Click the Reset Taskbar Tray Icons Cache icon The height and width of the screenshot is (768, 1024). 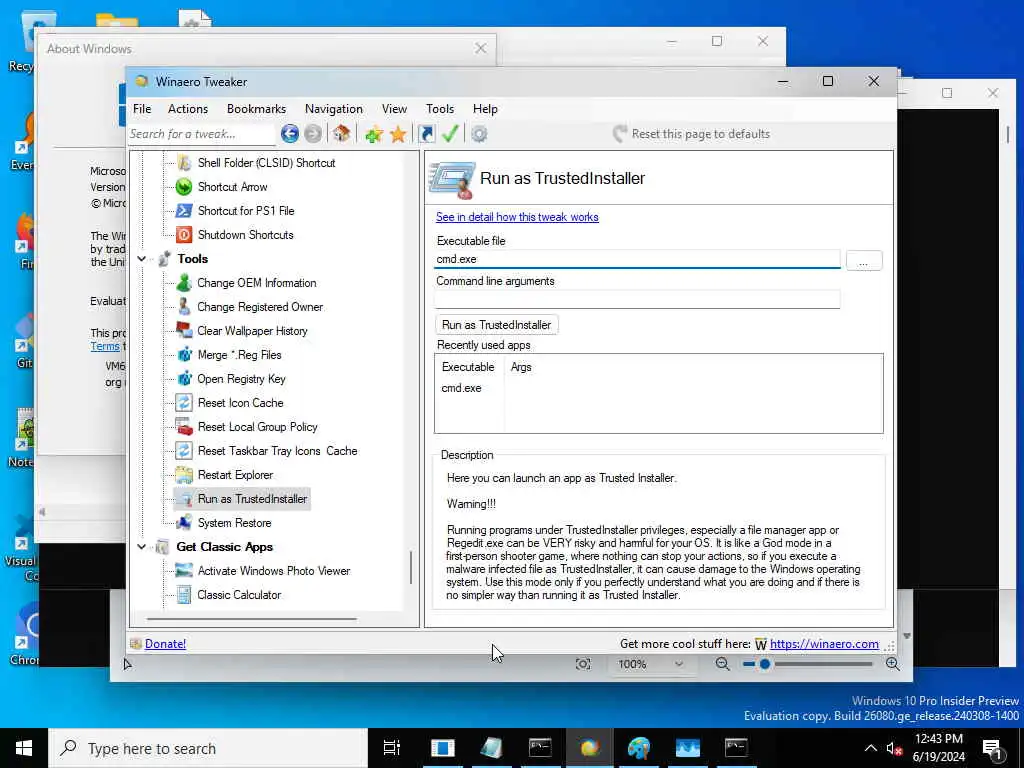(184, 451)
